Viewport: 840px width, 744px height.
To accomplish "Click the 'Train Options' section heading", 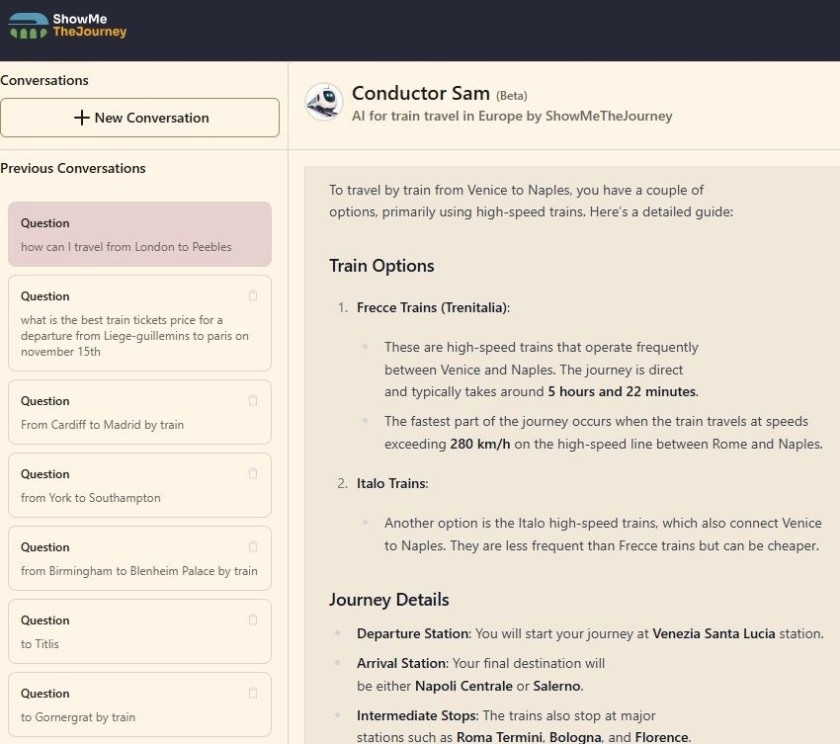I will click(x=381, y=266).
